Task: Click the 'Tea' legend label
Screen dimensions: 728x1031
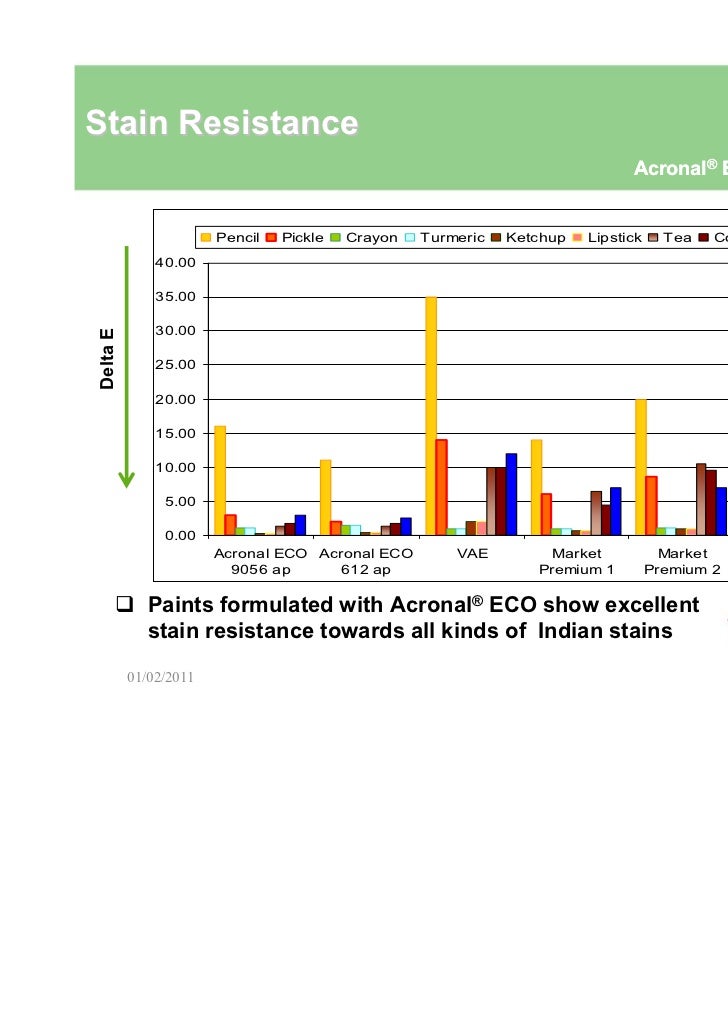Action: pyautogui.click(x=677, y=237)
